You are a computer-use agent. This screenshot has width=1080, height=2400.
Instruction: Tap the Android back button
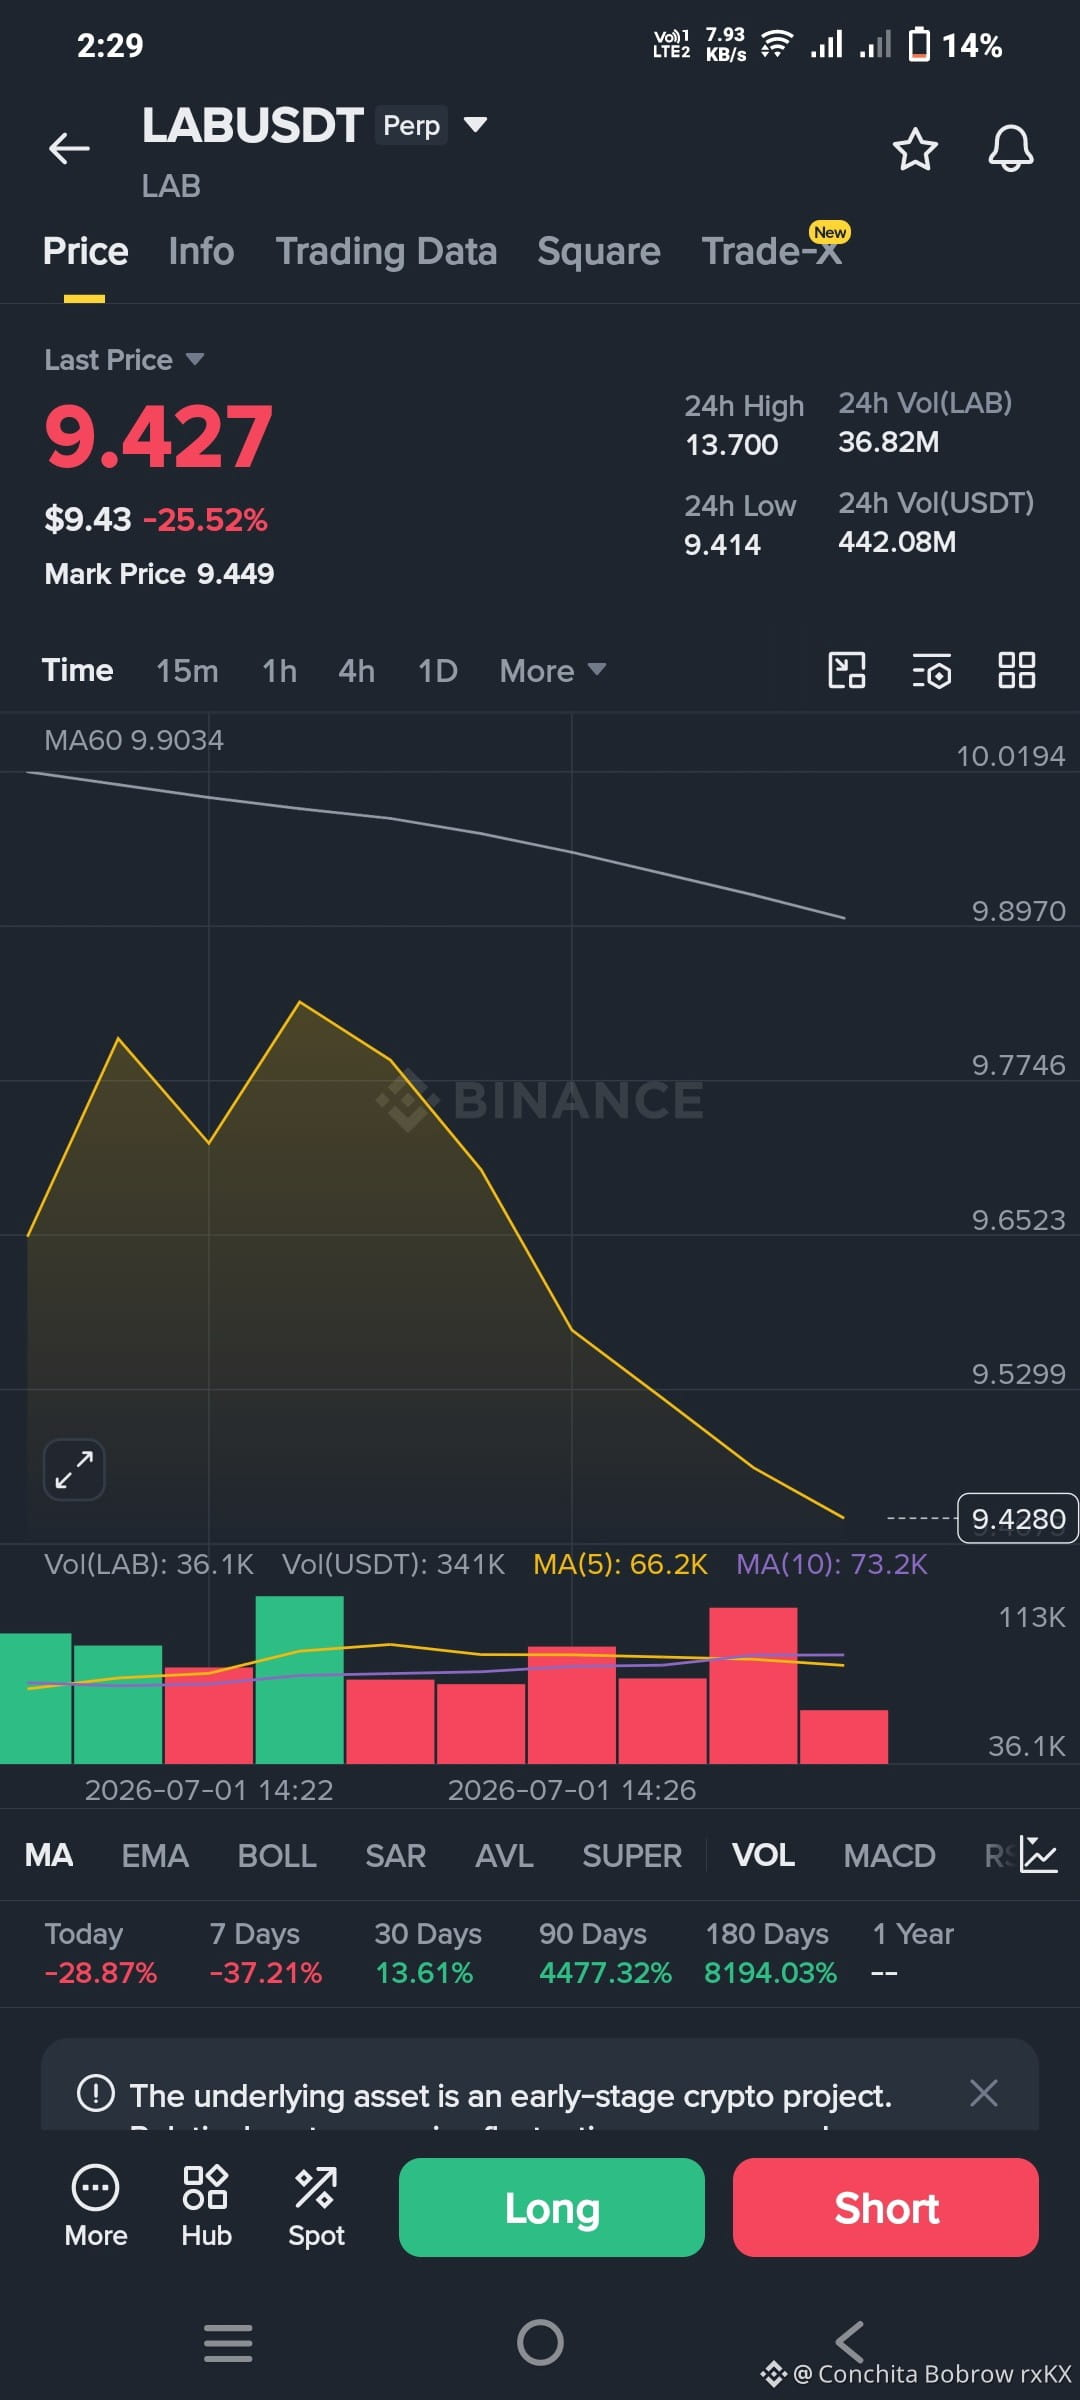tap(850, 2342)
